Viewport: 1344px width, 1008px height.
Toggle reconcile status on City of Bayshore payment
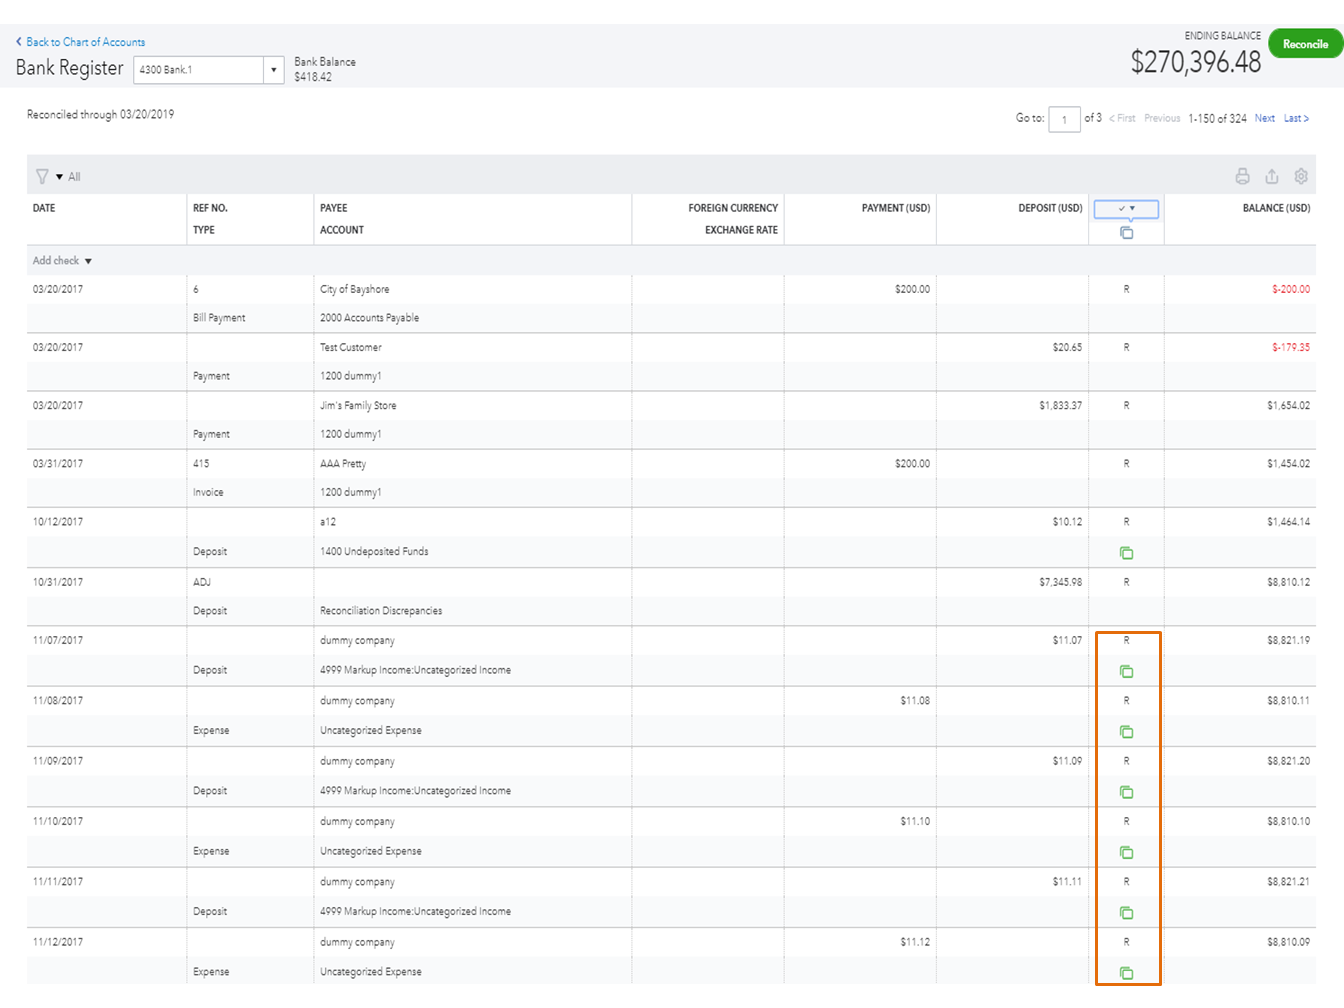1127,288
